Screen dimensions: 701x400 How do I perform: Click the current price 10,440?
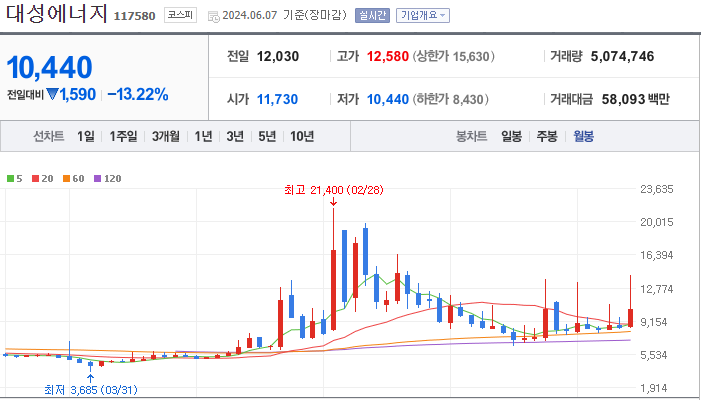(49, 67)
